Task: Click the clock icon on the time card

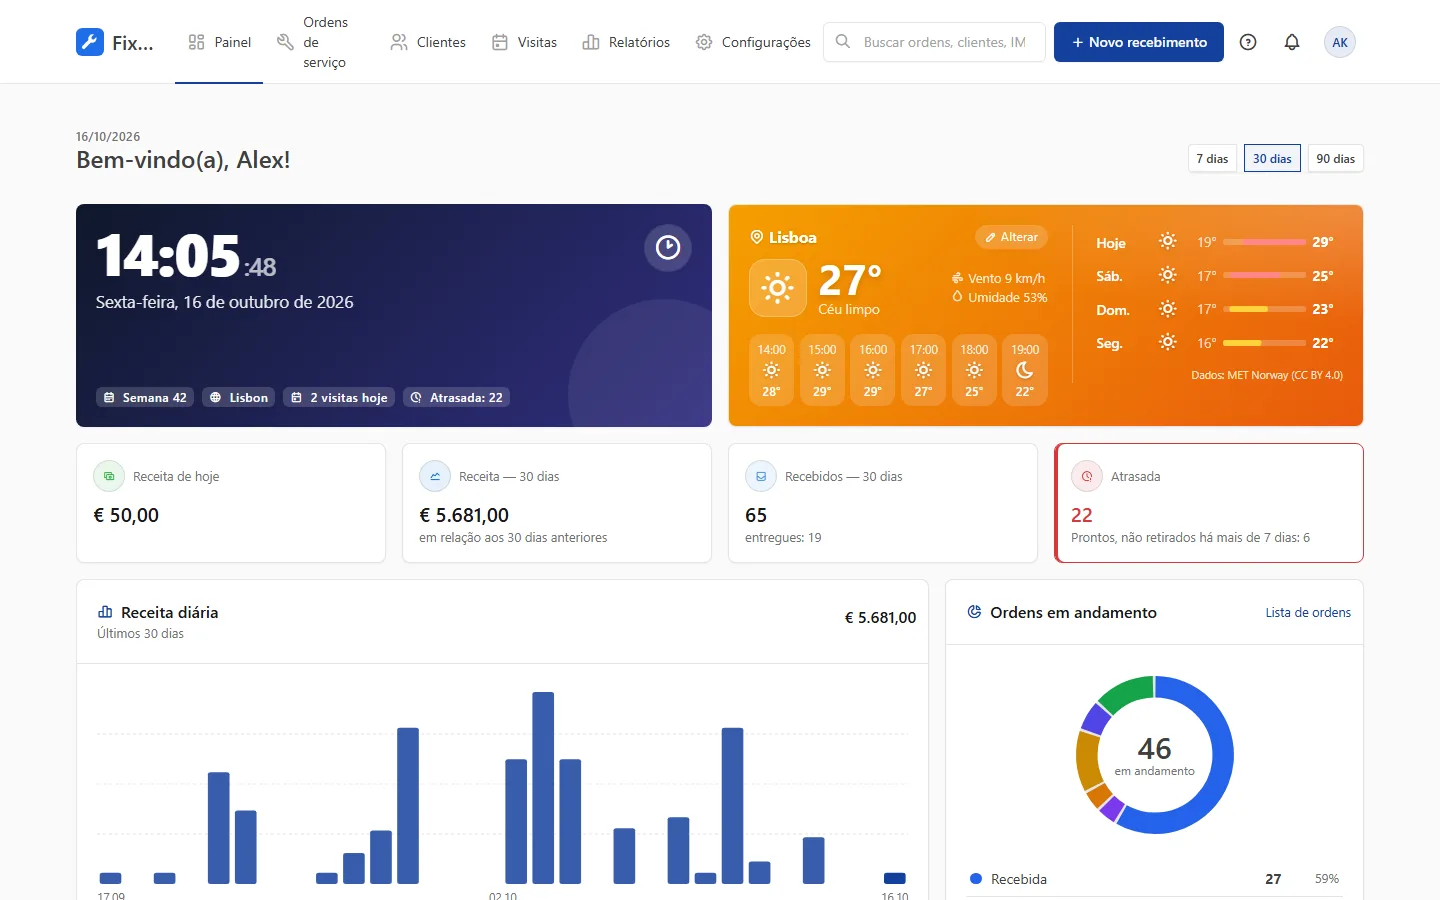Action: tap(668, 248)
